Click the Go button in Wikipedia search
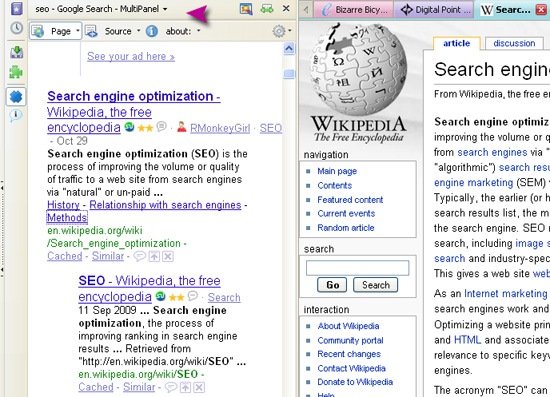 (332, 285)
